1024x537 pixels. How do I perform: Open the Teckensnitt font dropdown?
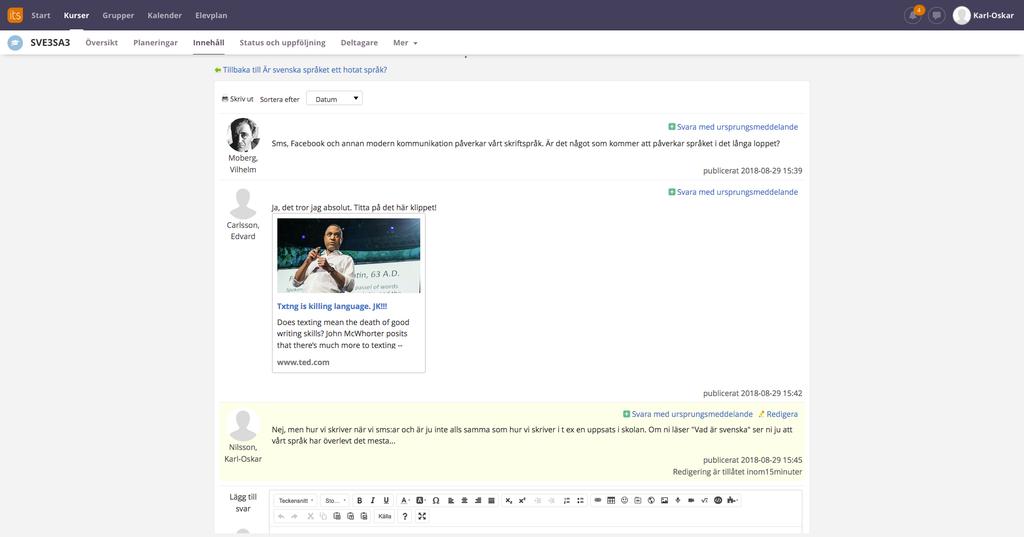click(296, 500)
